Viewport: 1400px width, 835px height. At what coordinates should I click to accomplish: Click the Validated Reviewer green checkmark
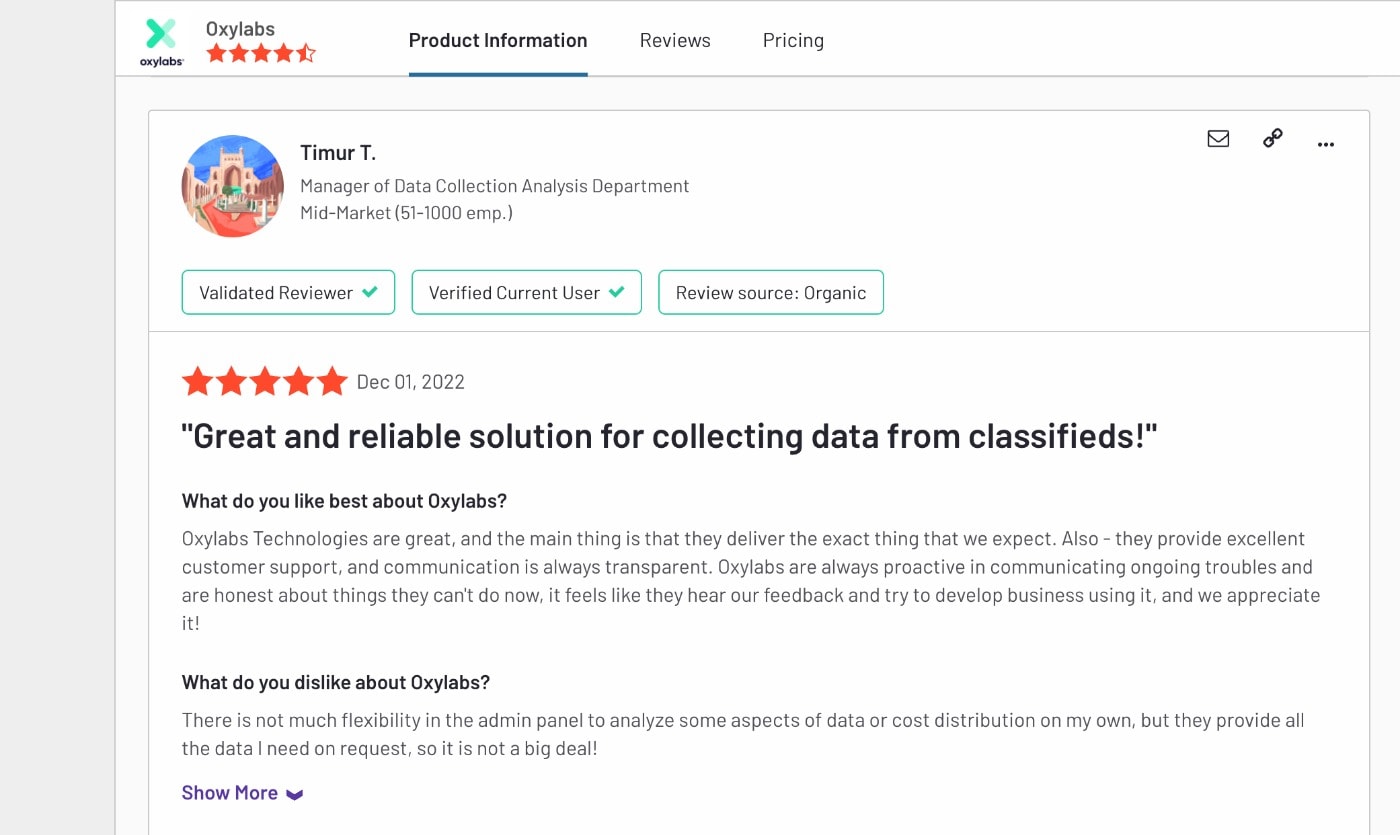point(370,292)
